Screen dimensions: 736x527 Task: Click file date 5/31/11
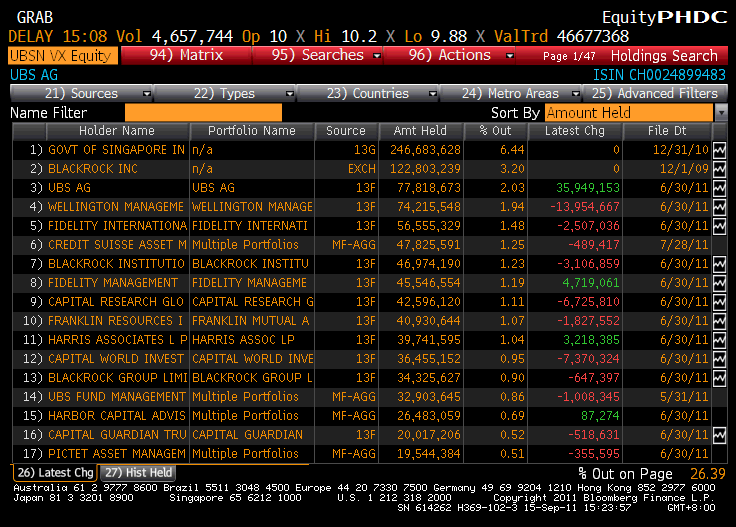684,397
